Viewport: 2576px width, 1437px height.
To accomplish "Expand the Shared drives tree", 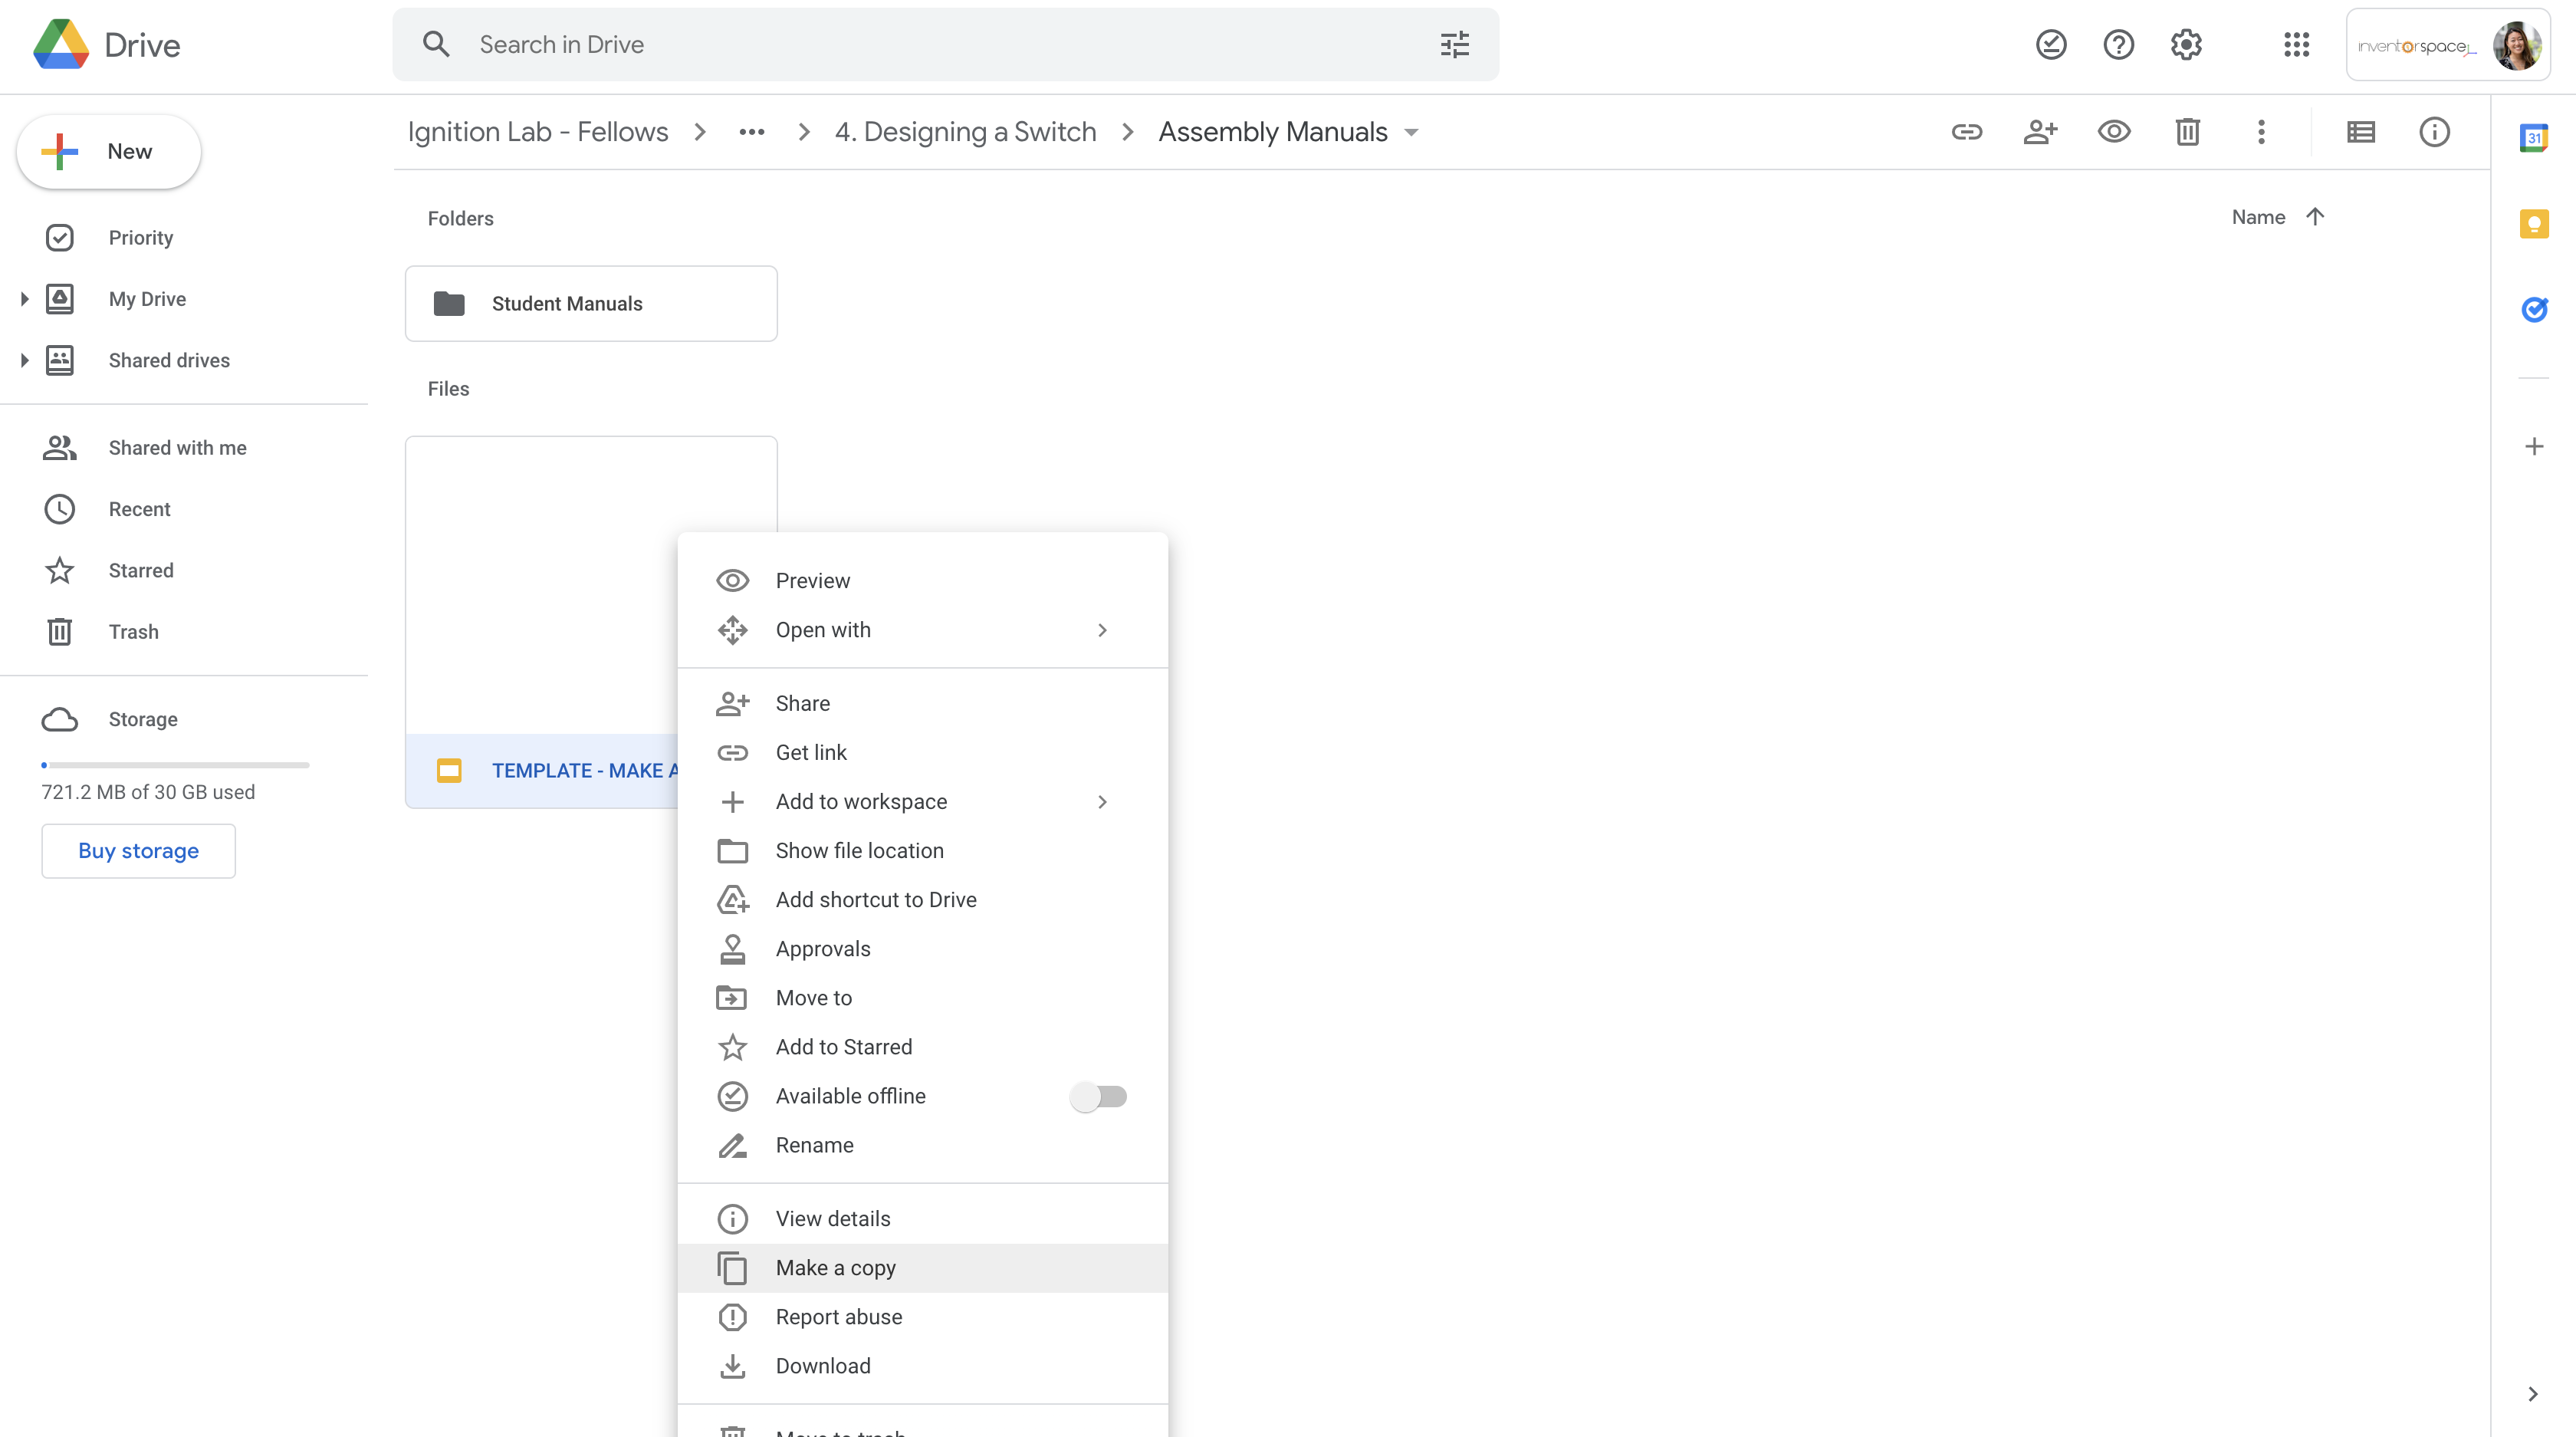I will (24, 360).
